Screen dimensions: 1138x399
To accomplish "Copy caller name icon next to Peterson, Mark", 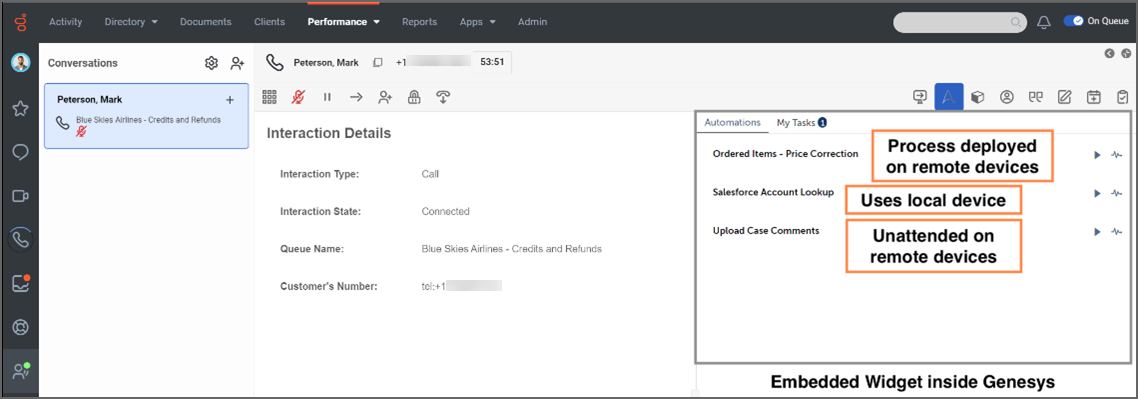I will coord(377,62).
